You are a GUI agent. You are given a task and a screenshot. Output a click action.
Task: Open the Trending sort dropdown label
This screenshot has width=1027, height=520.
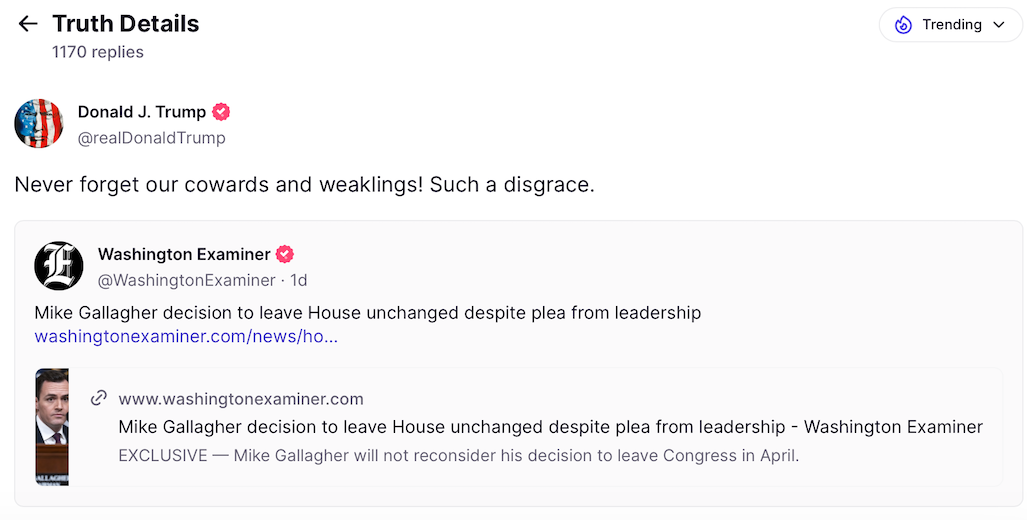[x=951, y=25]
